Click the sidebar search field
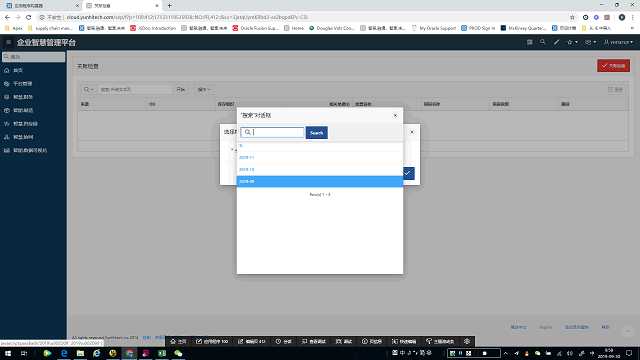The width and height of the screenshot is (640, 360). 33,57
